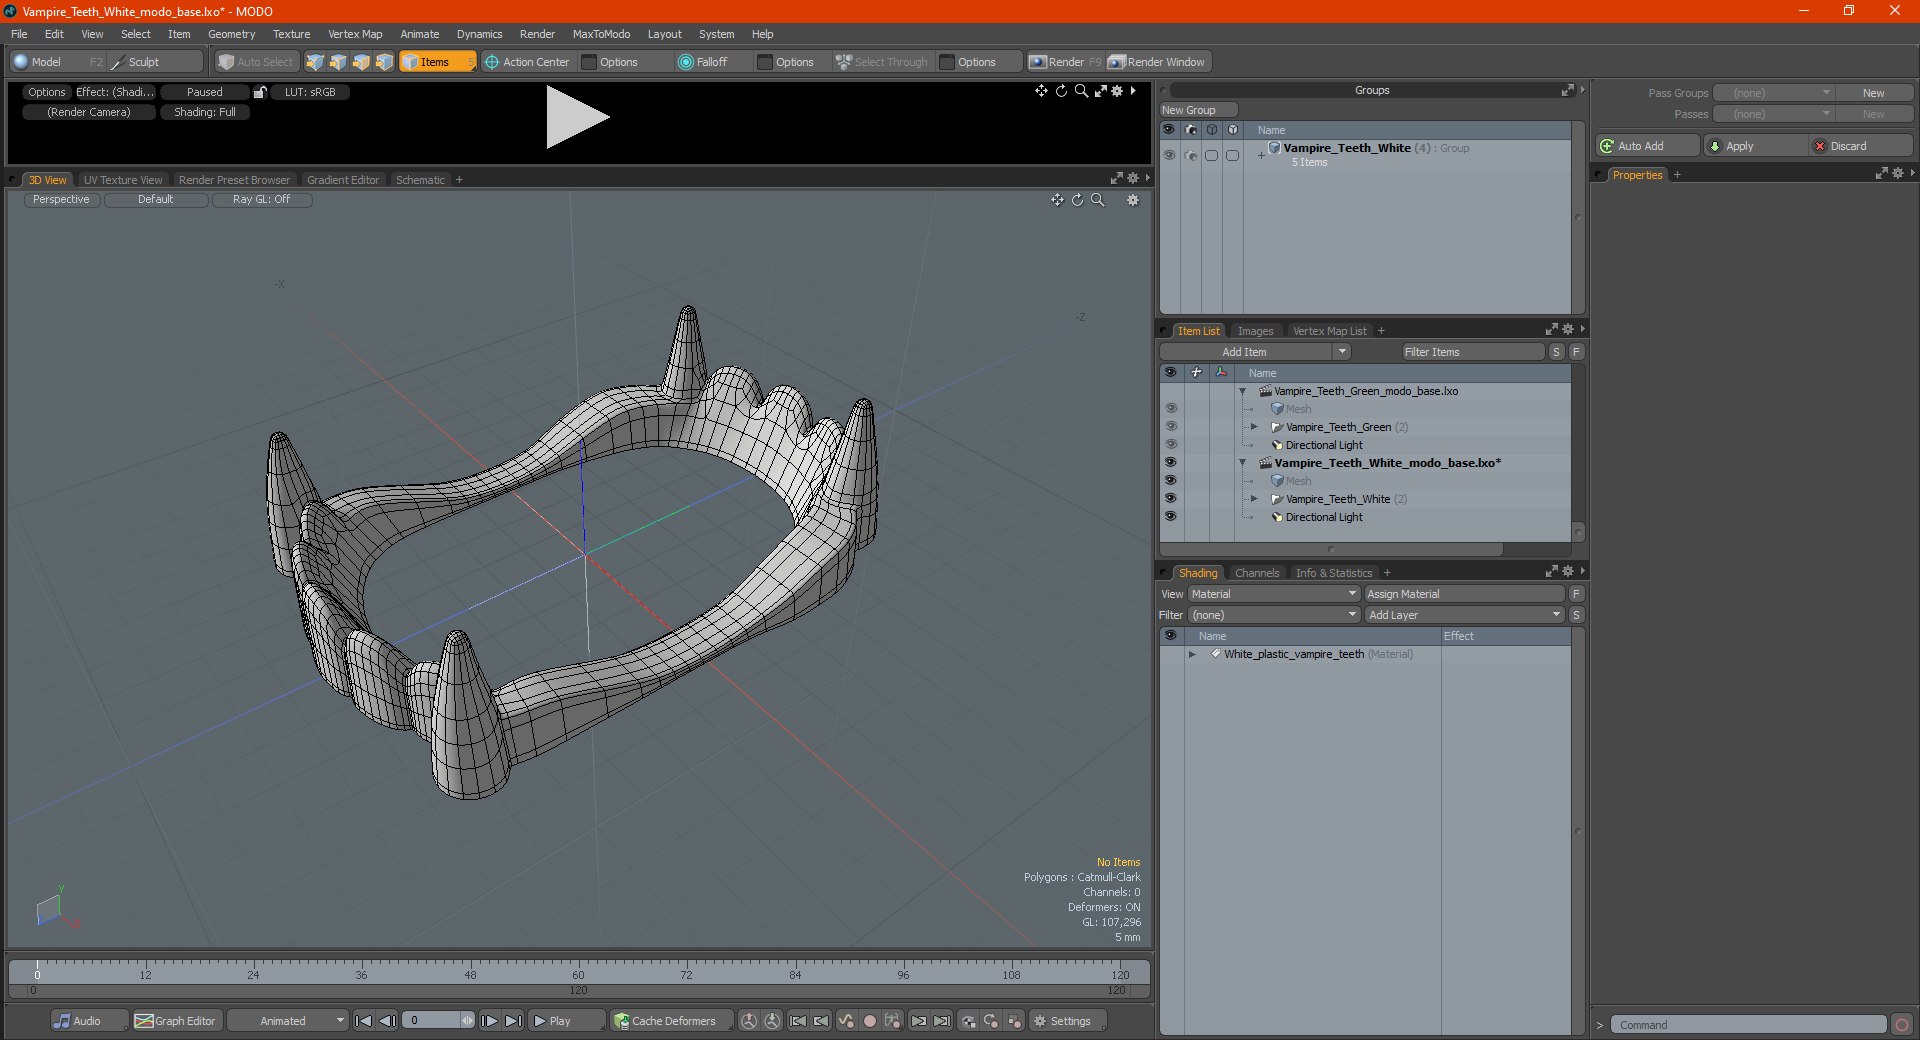Click the Render Window icon button
The height and width of the screenshot is (1040, 1920).
1157,62
